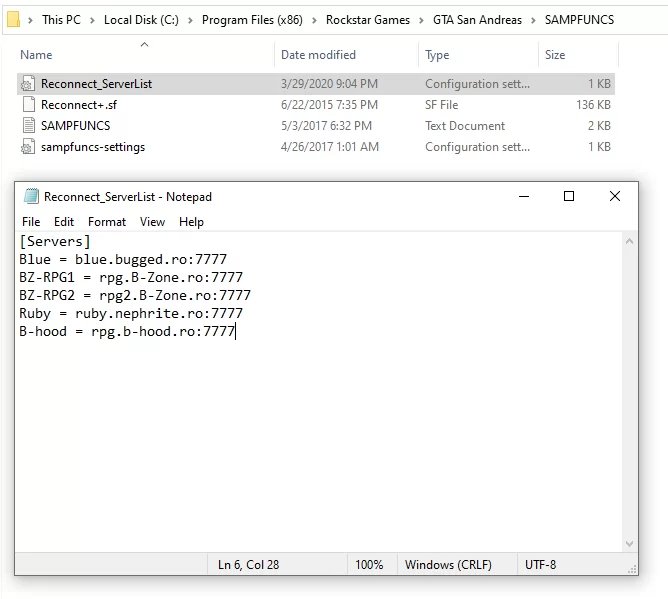668x599 pixels.
Task: Click the Ruby = ruby.nephrite.ro:7777 line
Action: (x=131, y=314)
